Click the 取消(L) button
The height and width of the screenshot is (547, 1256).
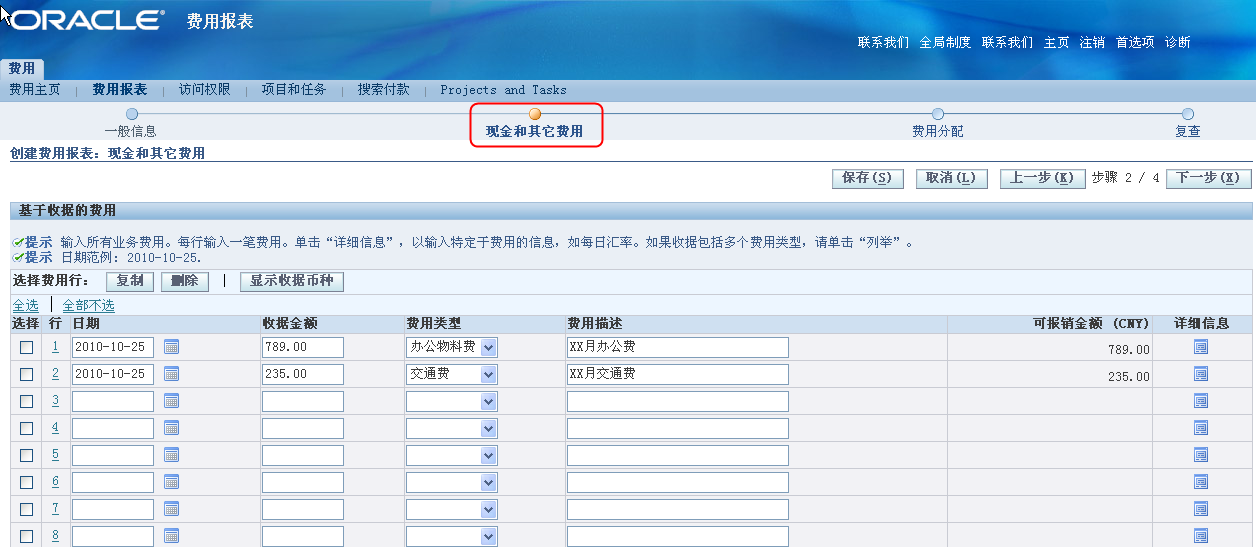coord(950,178)
